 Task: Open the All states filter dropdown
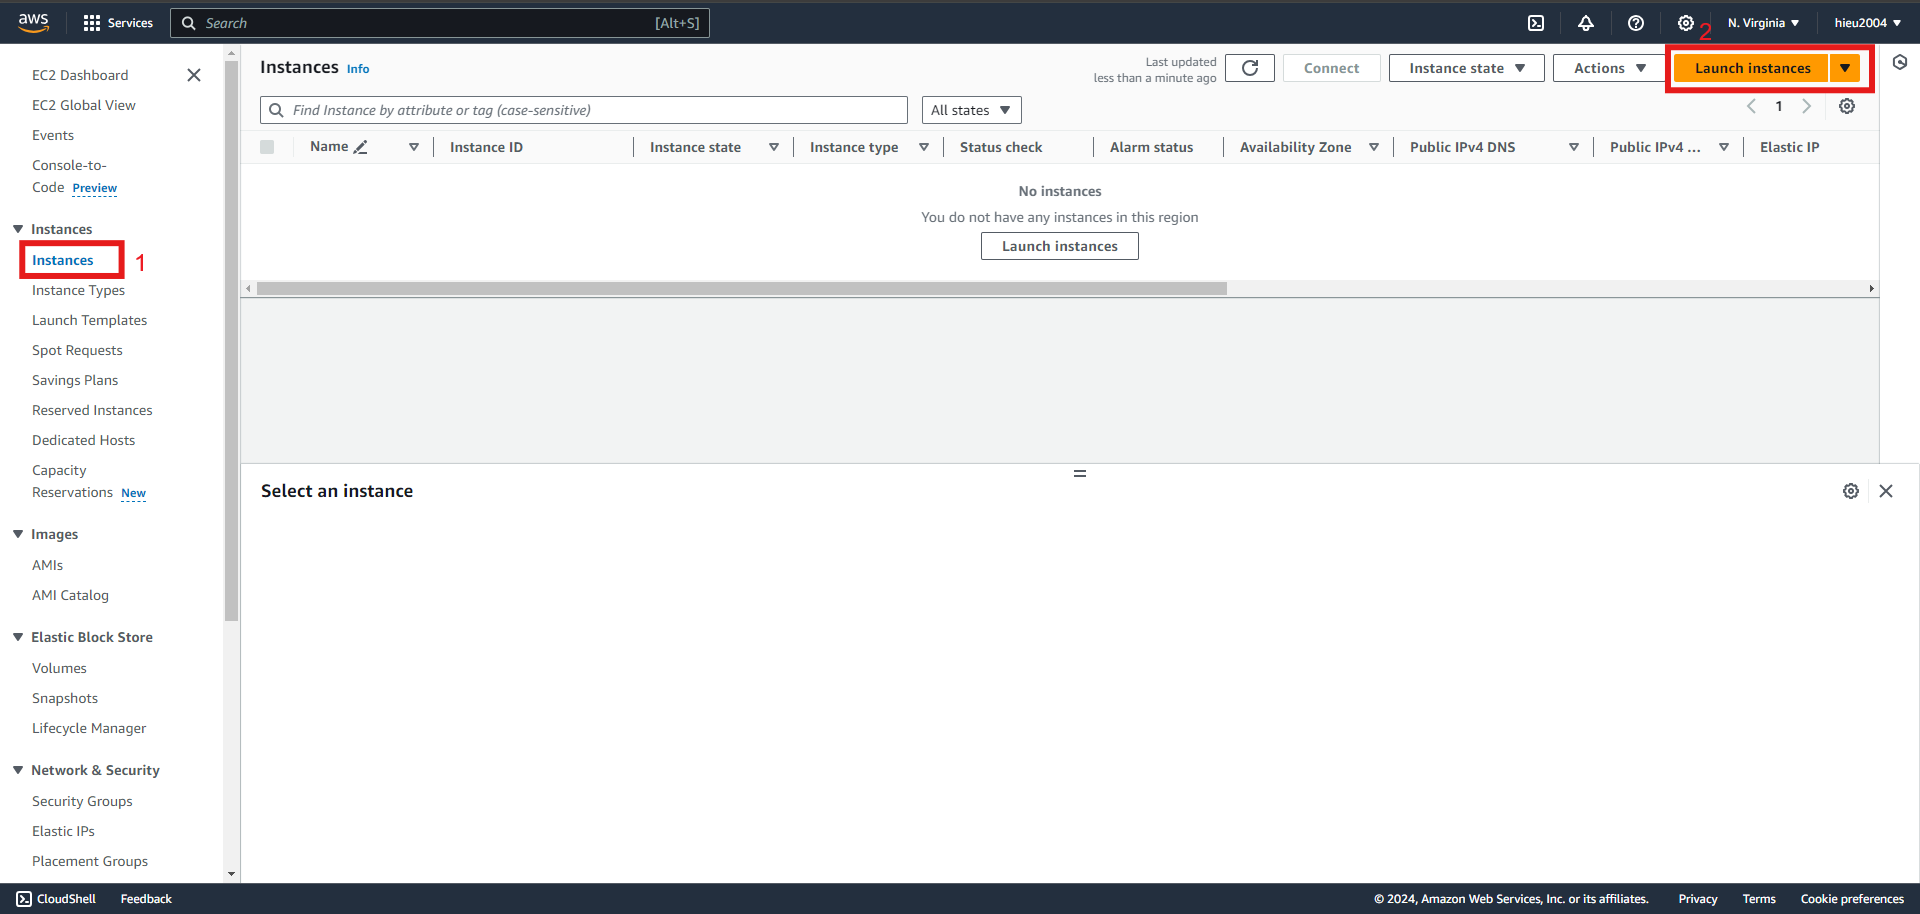pyautogui.click(x=971, y=110)
